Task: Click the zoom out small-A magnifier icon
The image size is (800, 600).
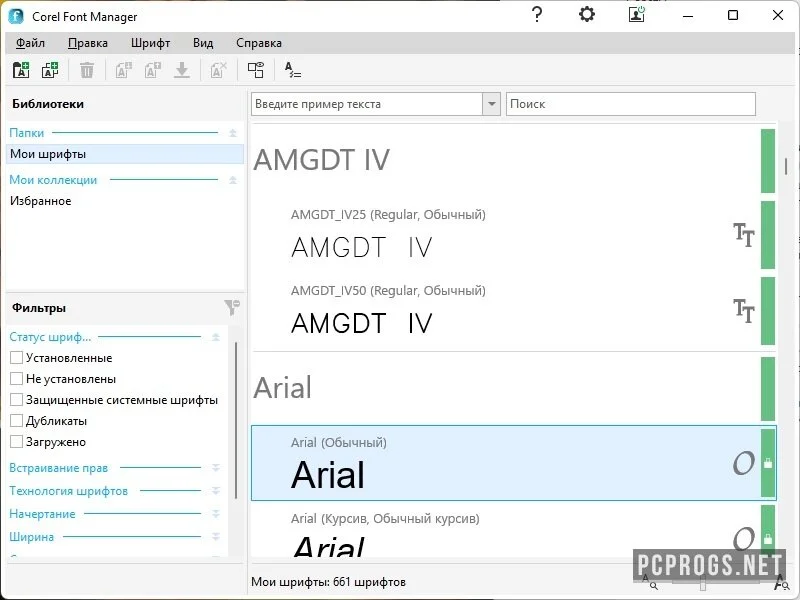Action: [x=649, y=582]
